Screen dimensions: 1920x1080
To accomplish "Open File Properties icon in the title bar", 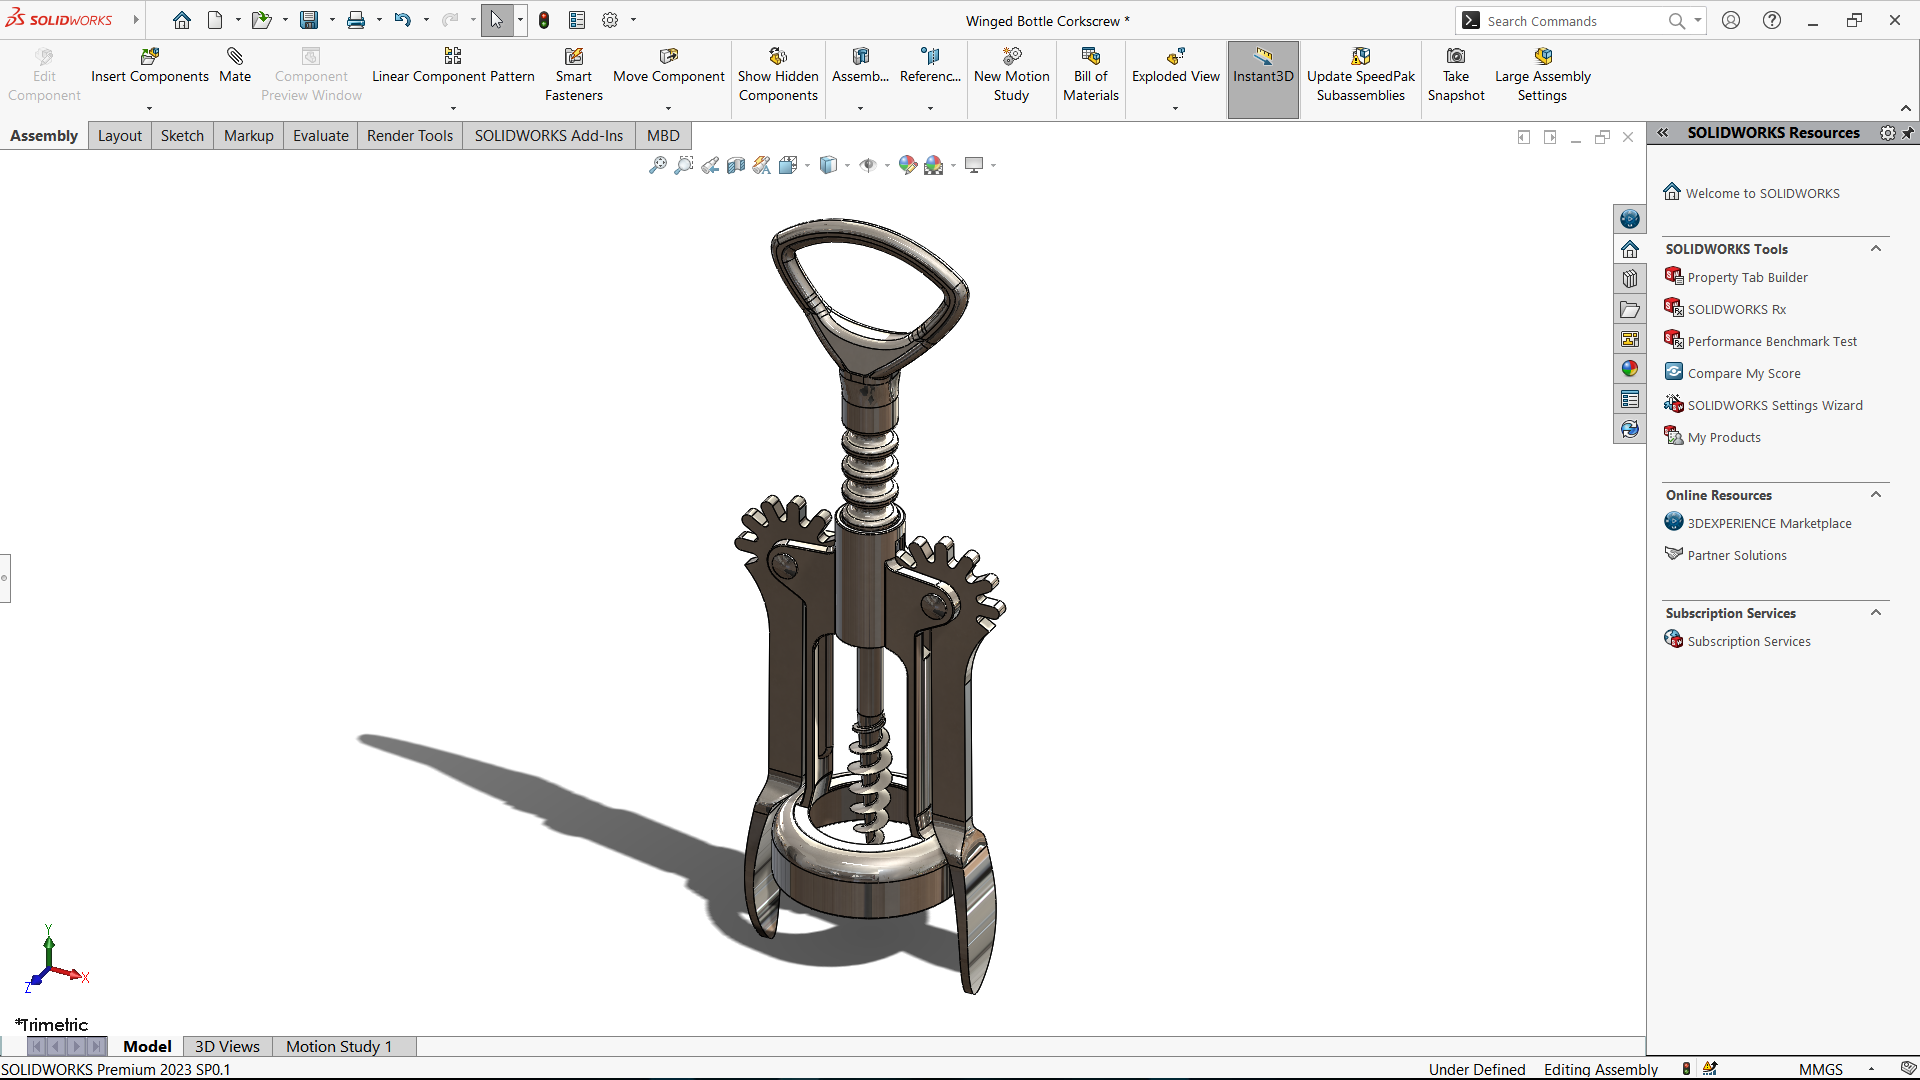I will coord(577,20).
